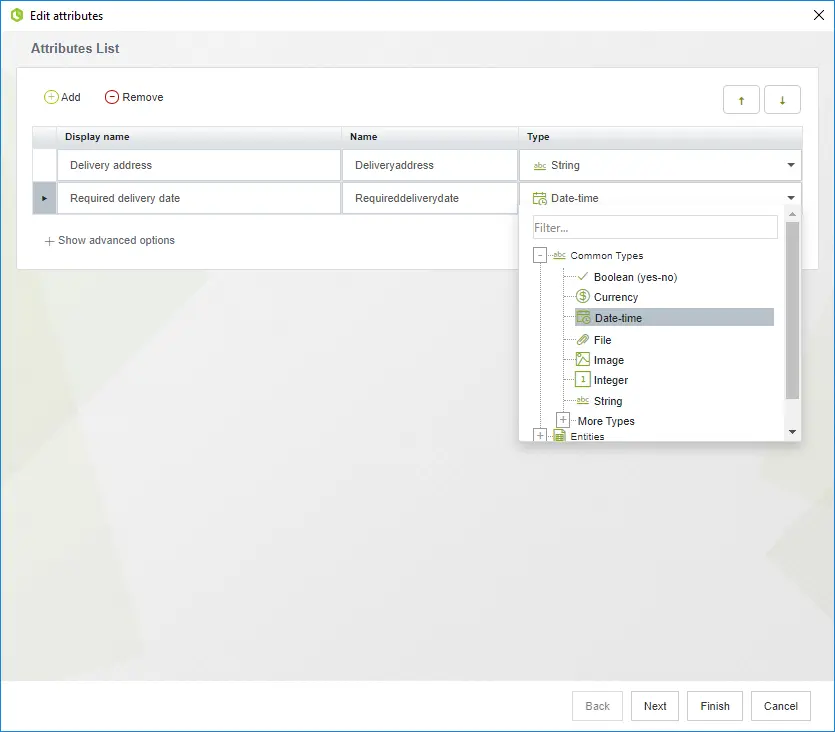Click the Cancel button
The height and width of the screenshot is (732, 835).
(781, 706)
